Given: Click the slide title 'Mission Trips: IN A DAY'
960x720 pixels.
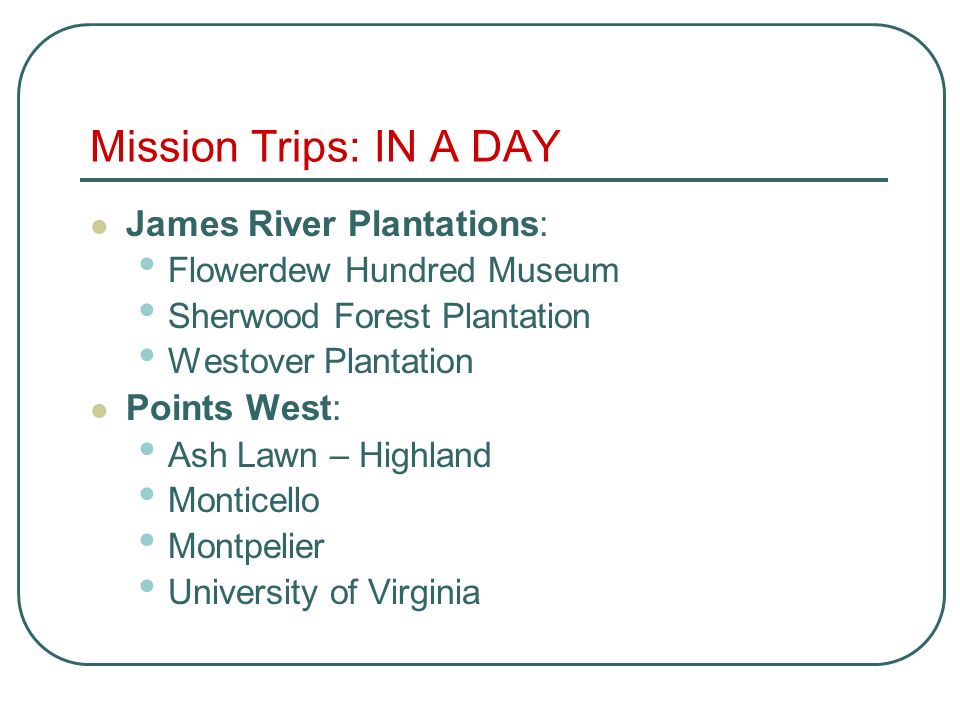Looking at the screenshot, I should tap(325, 147).
